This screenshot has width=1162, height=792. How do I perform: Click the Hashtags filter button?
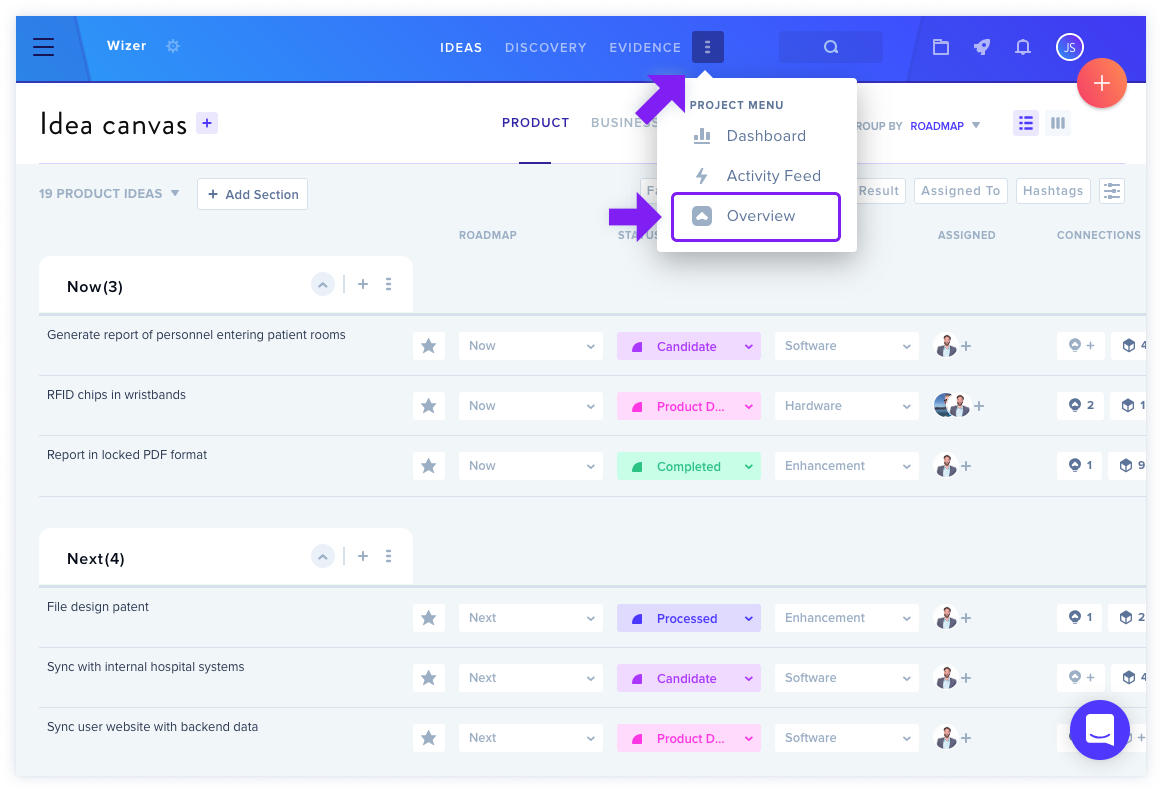(x=1052, y=191)
